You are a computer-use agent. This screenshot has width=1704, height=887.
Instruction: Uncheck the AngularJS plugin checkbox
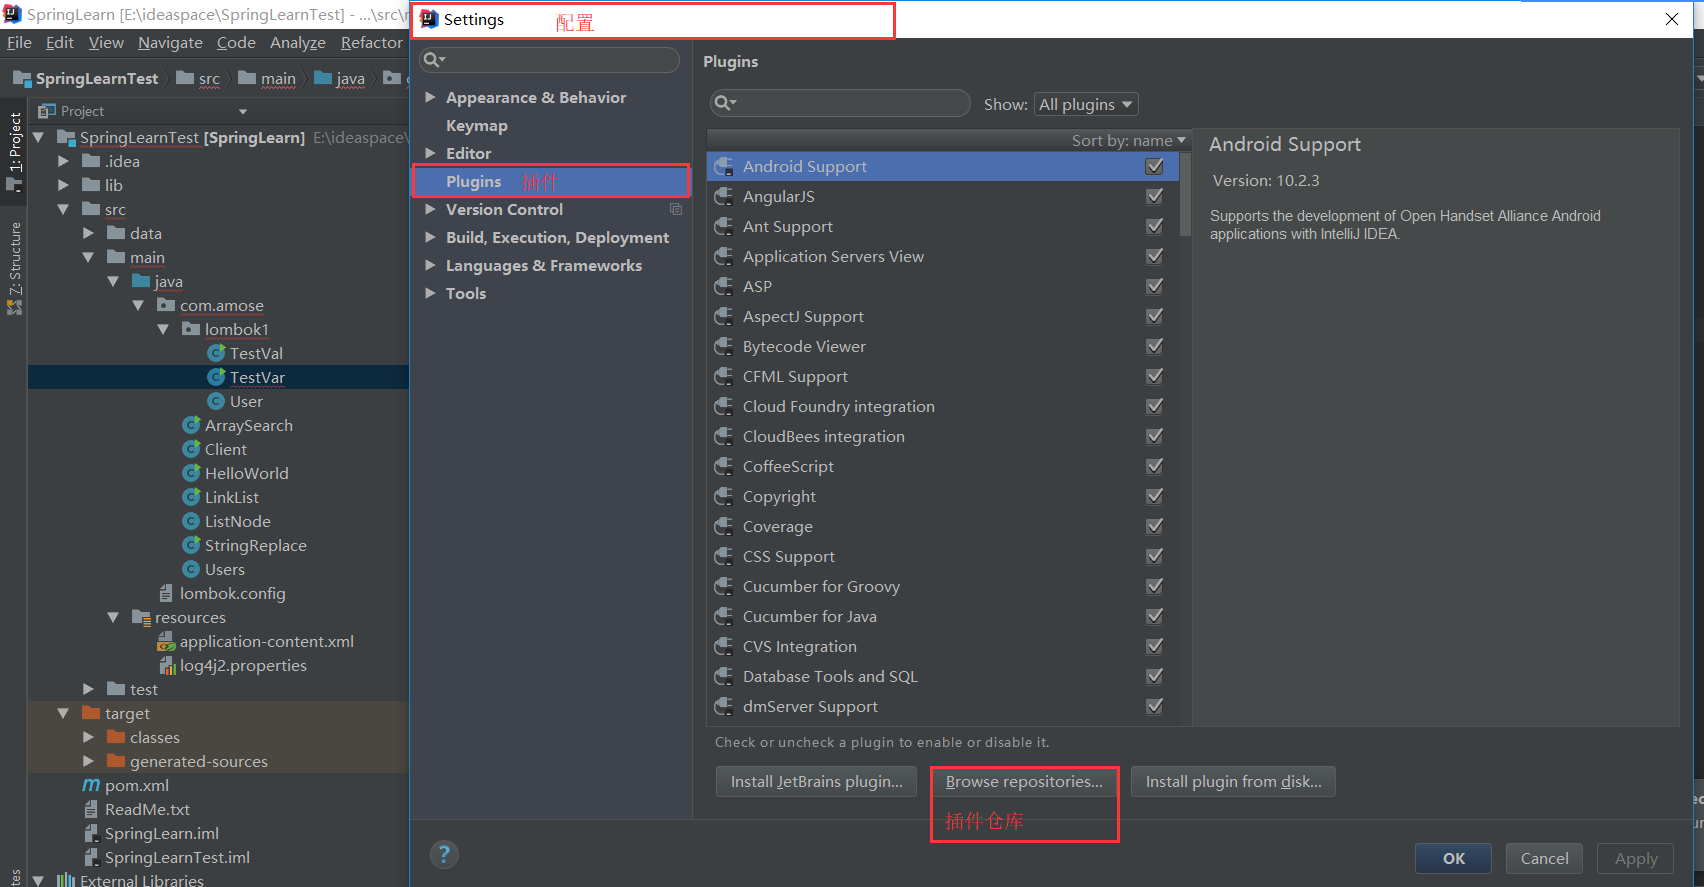coord(1154,196)
